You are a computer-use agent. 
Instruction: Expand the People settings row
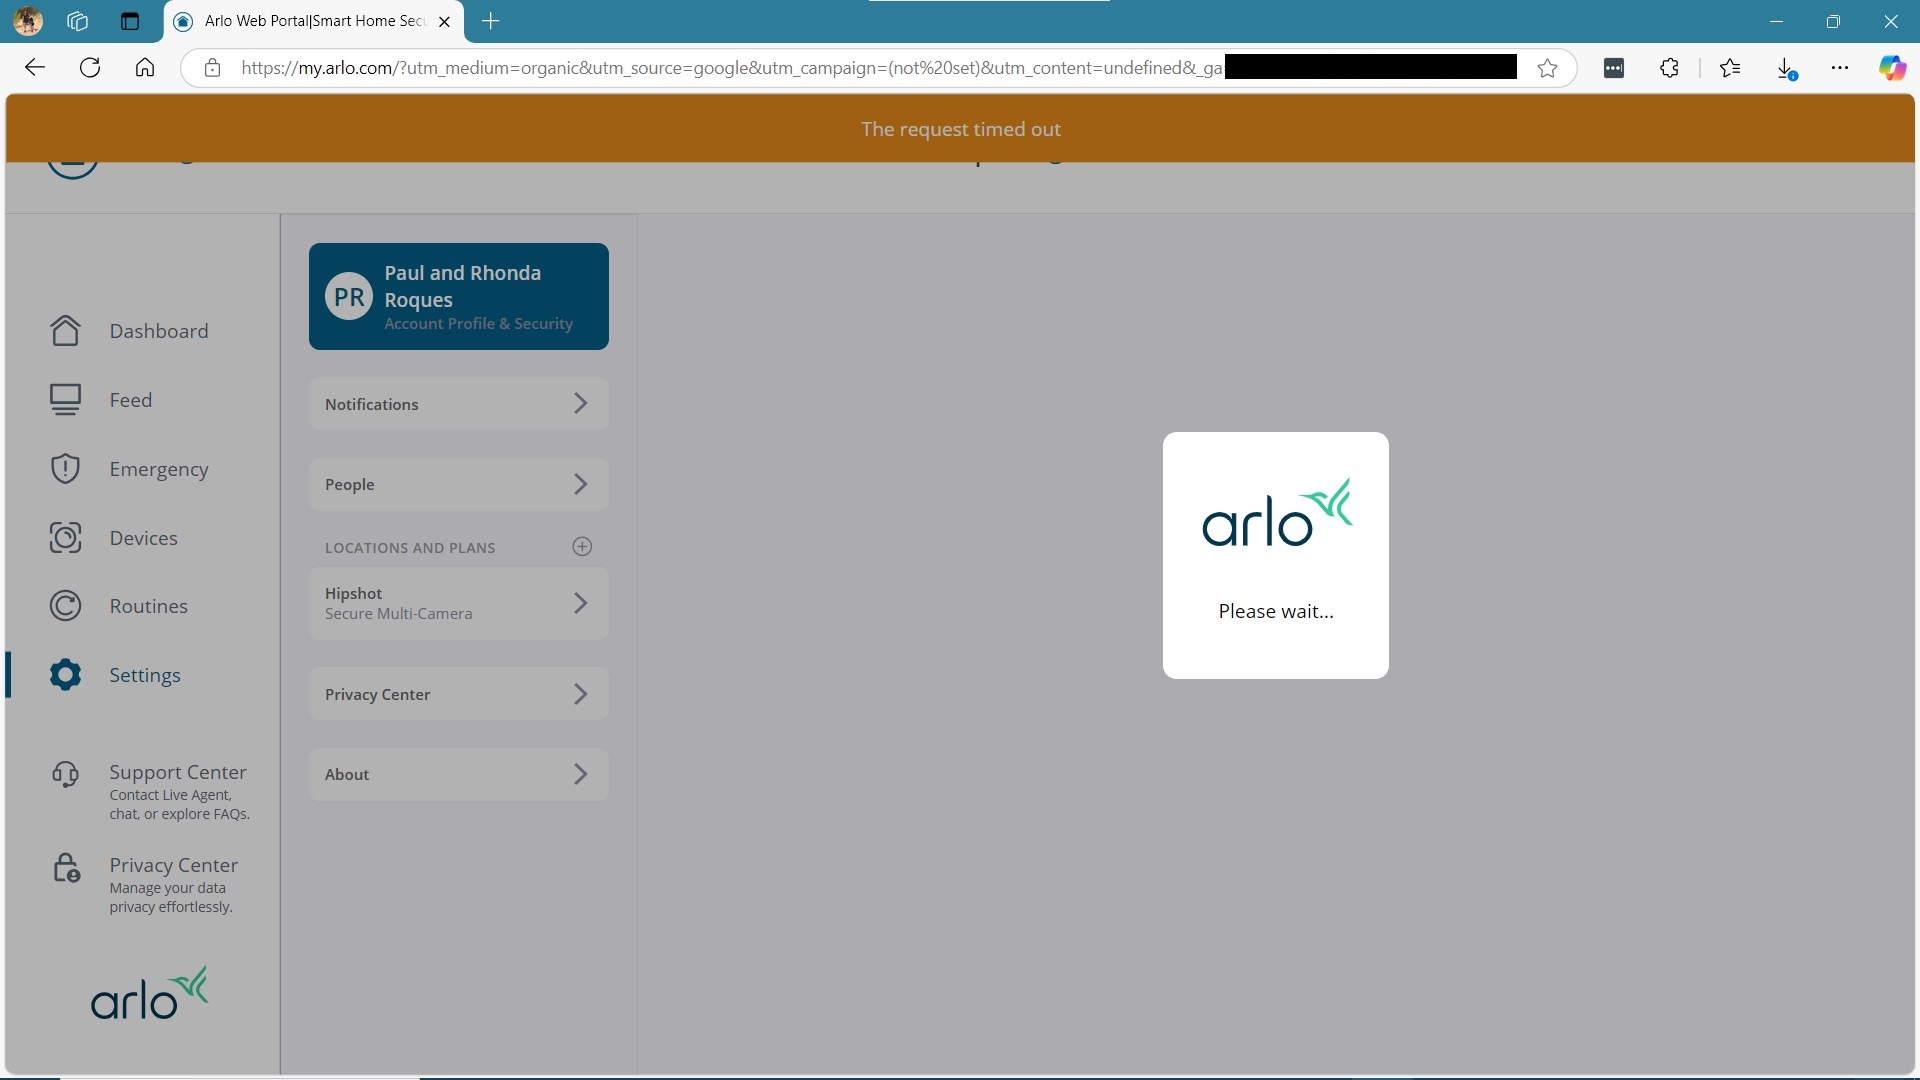pyautogui.click(x=458, y=484)
